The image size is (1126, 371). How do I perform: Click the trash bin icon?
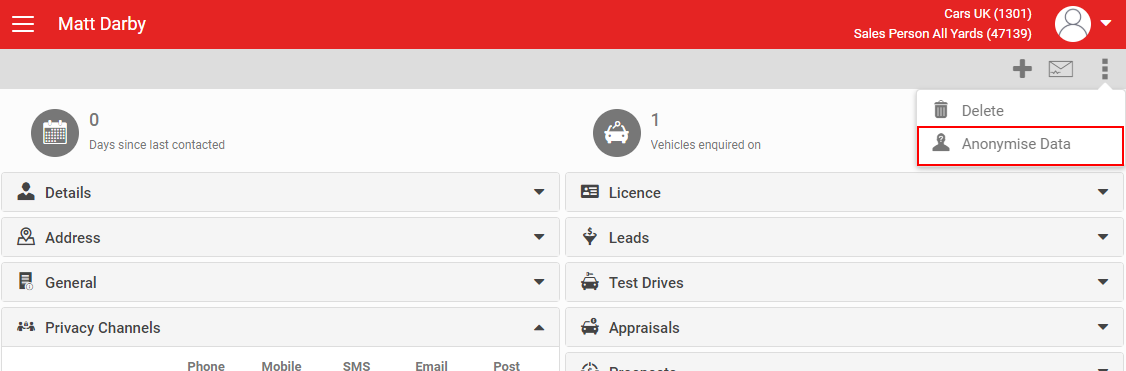pos(941,110)
